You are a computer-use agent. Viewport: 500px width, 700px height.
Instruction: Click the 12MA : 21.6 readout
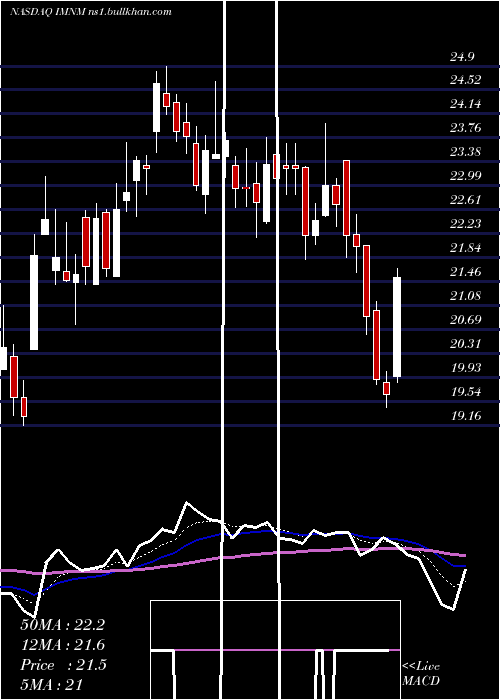[63, 645]
